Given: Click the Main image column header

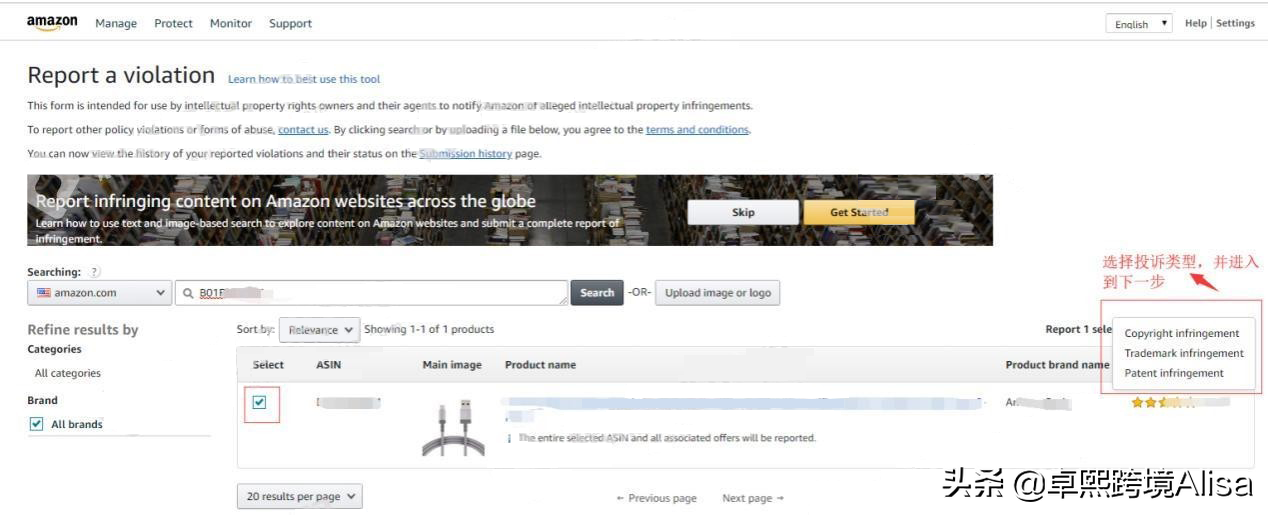Looking at the screenshot, I should 452,365.
